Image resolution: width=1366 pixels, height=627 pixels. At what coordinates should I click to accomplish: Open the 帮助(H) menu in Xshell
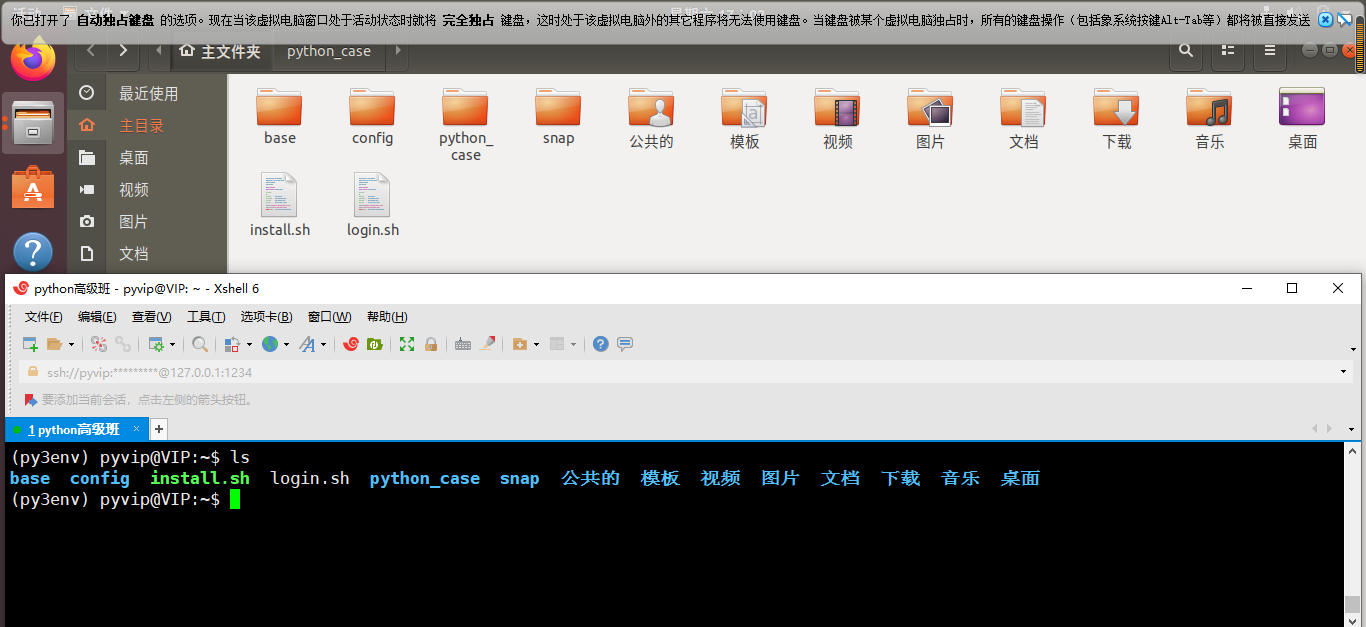coord(387,317)
